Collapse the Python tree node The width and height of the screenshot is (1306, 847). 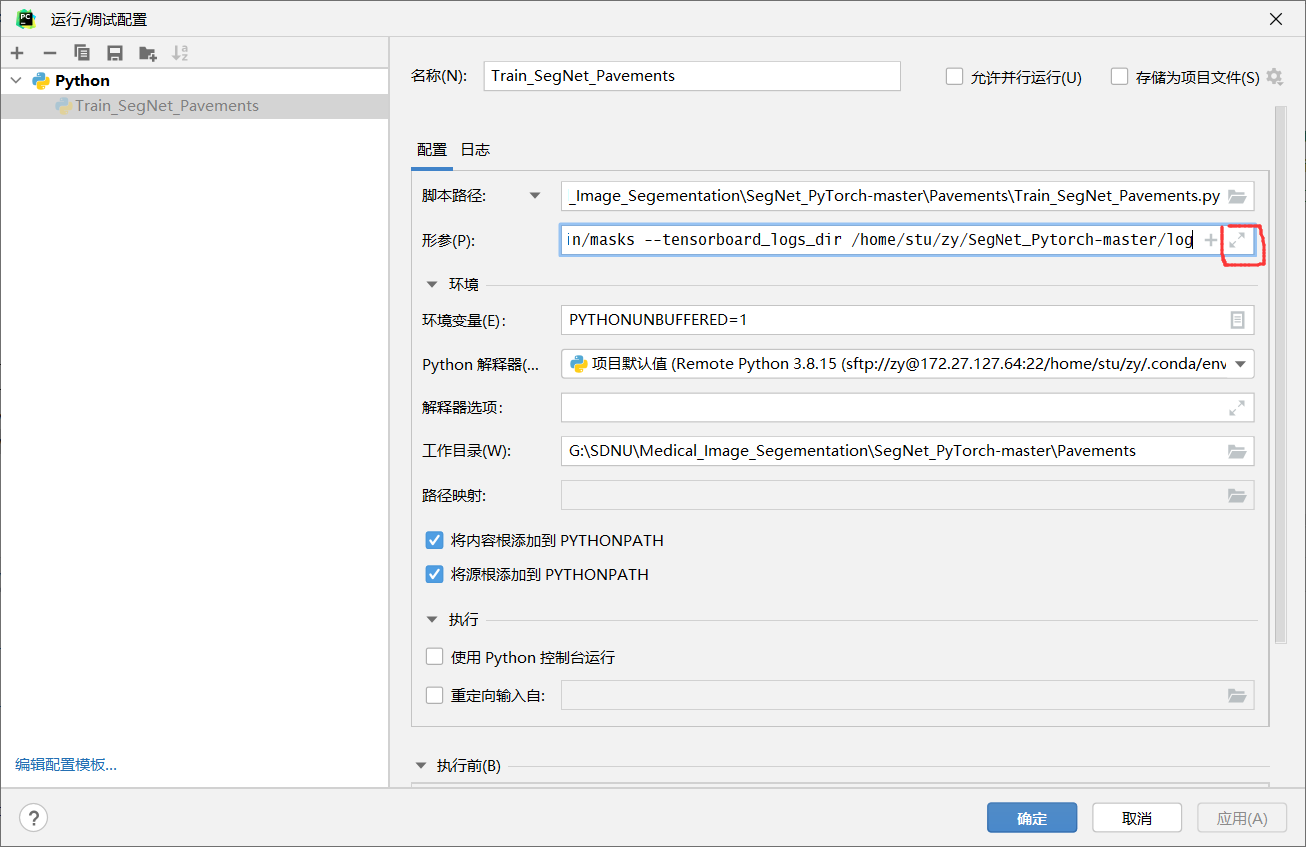15,80
